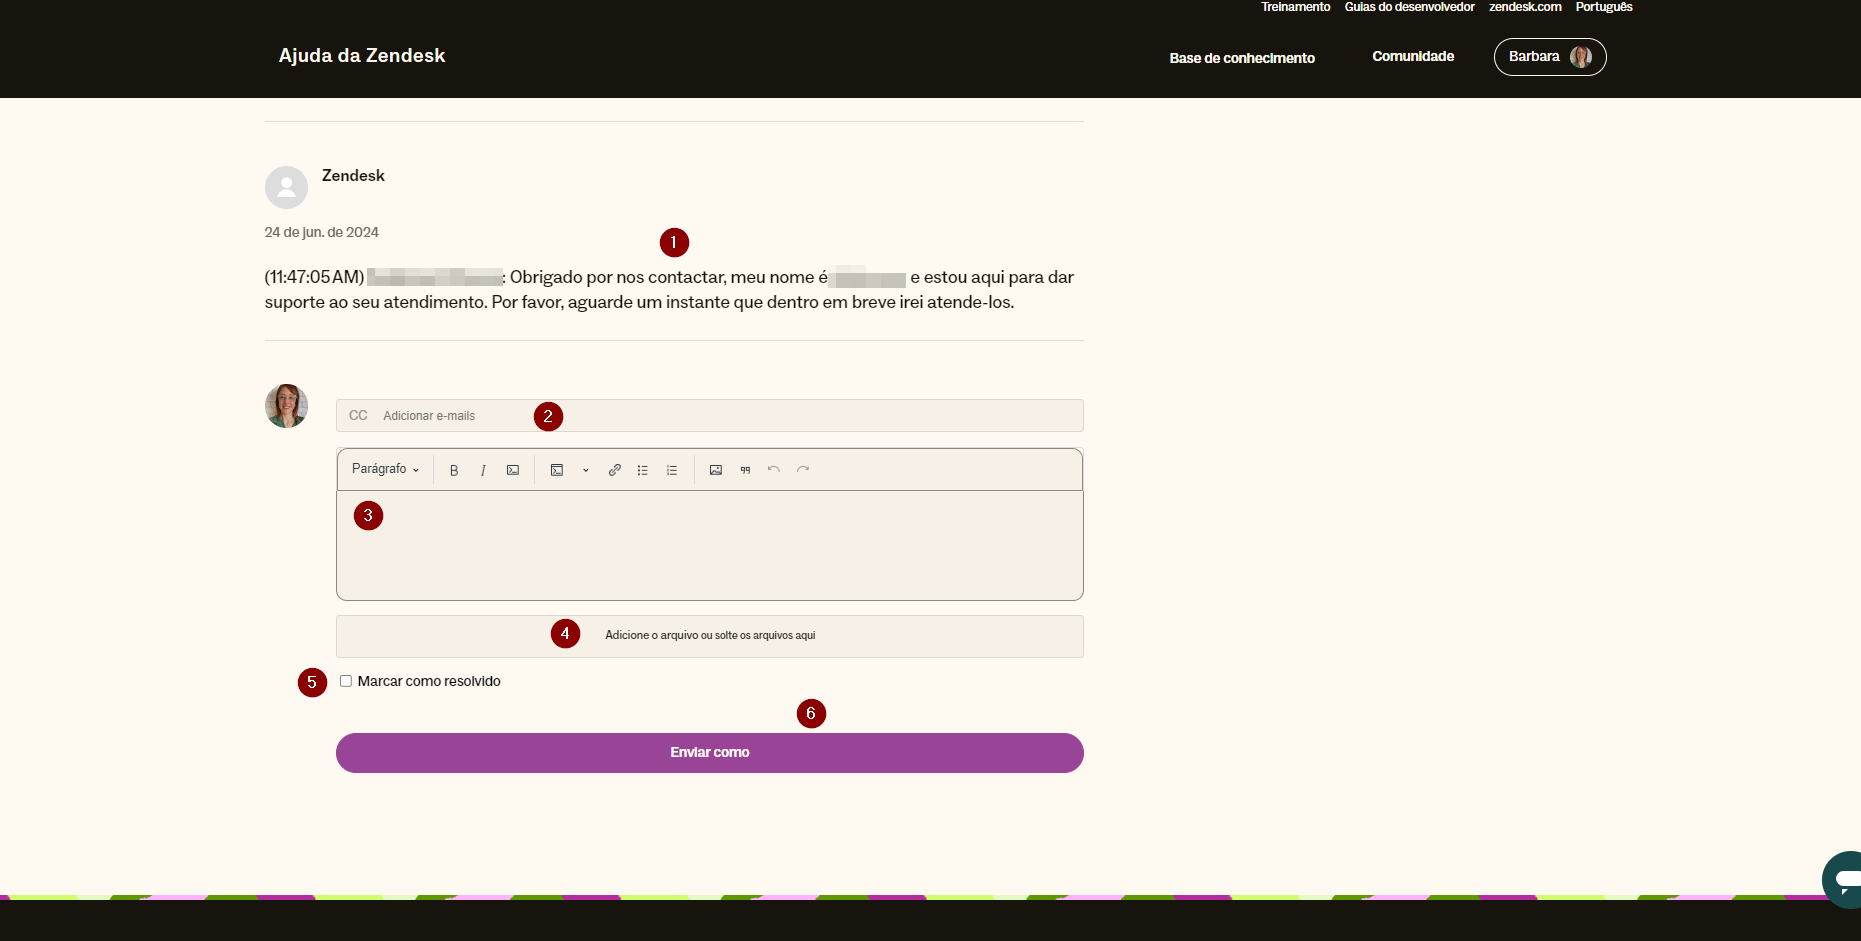Insert inline code with the toolbar icon
Viewport: 1861px width, 941px height.
(513, 470)
